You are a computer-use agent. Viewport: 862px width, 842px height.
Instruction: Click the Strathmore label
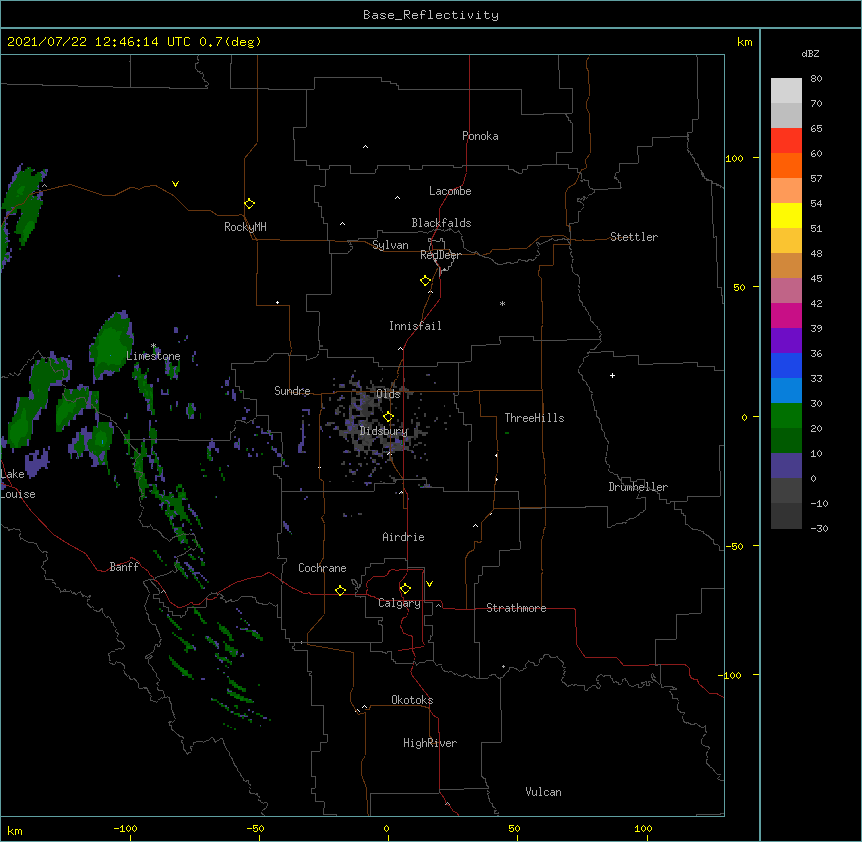coord(516,608)
